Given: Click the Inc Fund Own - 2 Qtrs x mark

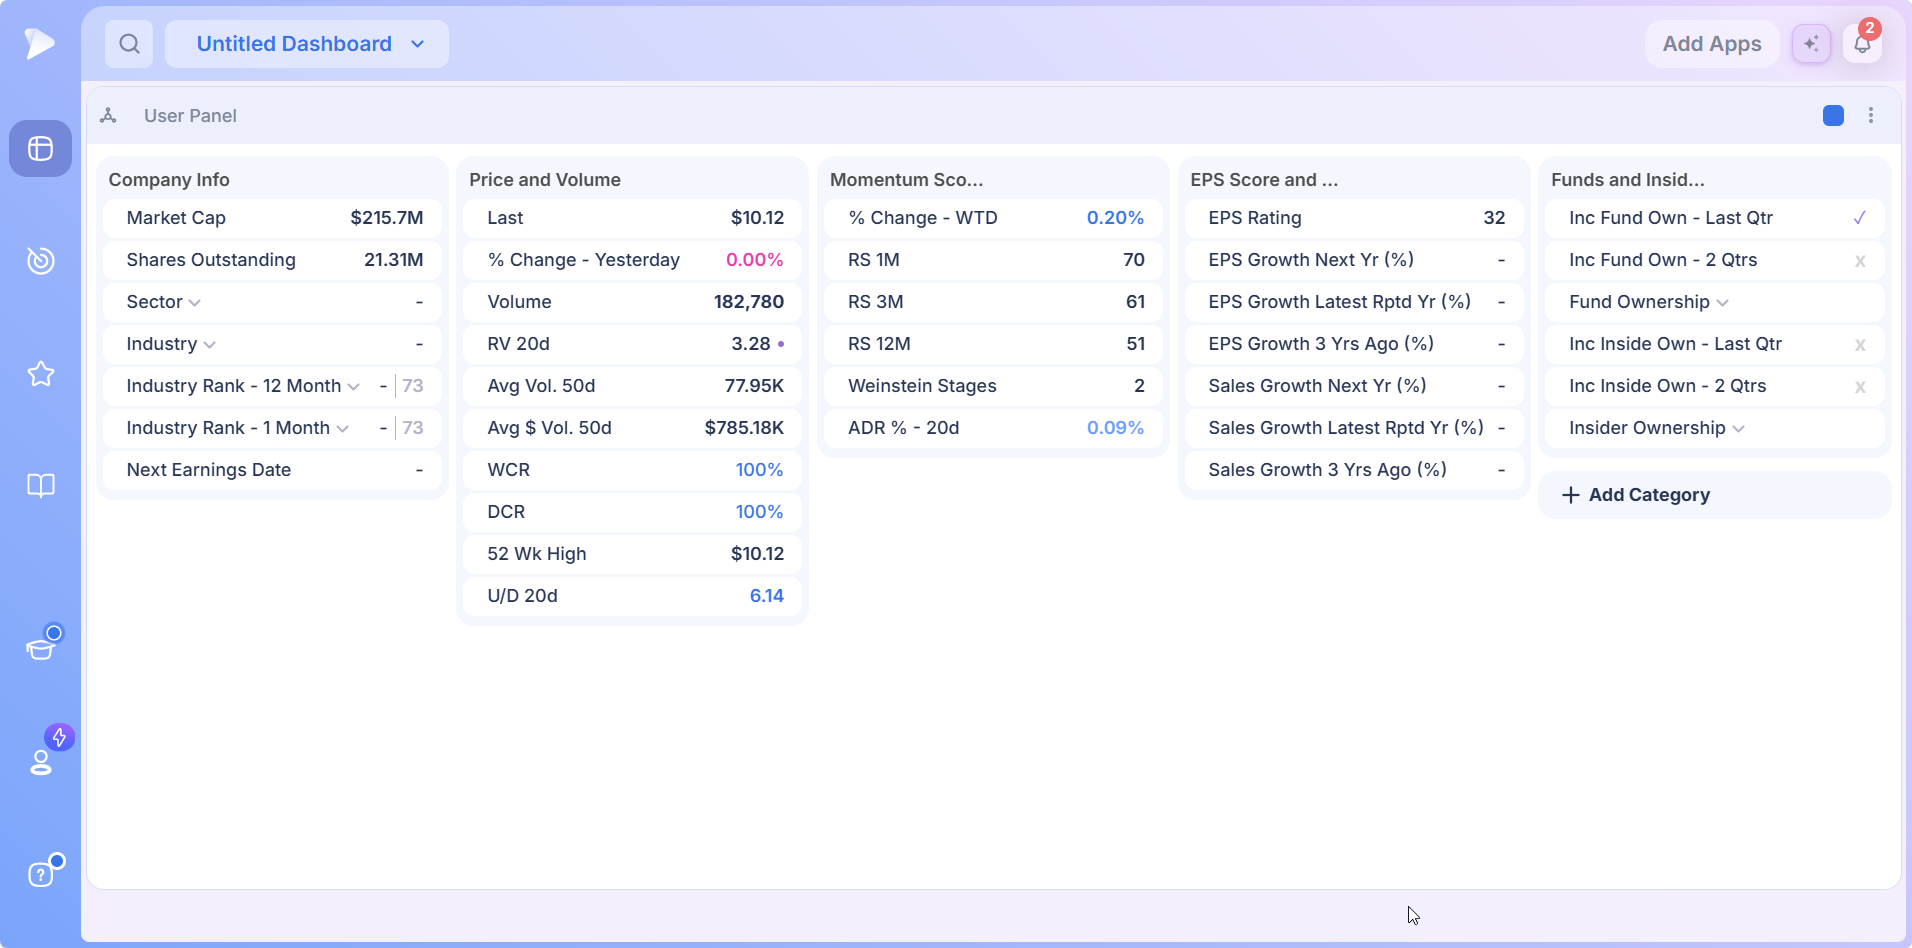Looking at the screenshot, I should click(x=1860, y=261).
